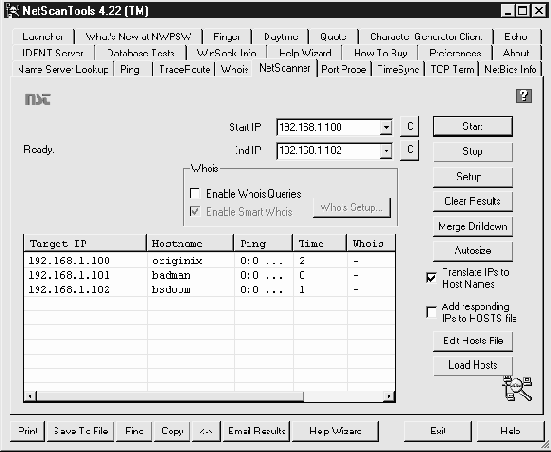Expand the Start IP dropdown list

(386, 127)
